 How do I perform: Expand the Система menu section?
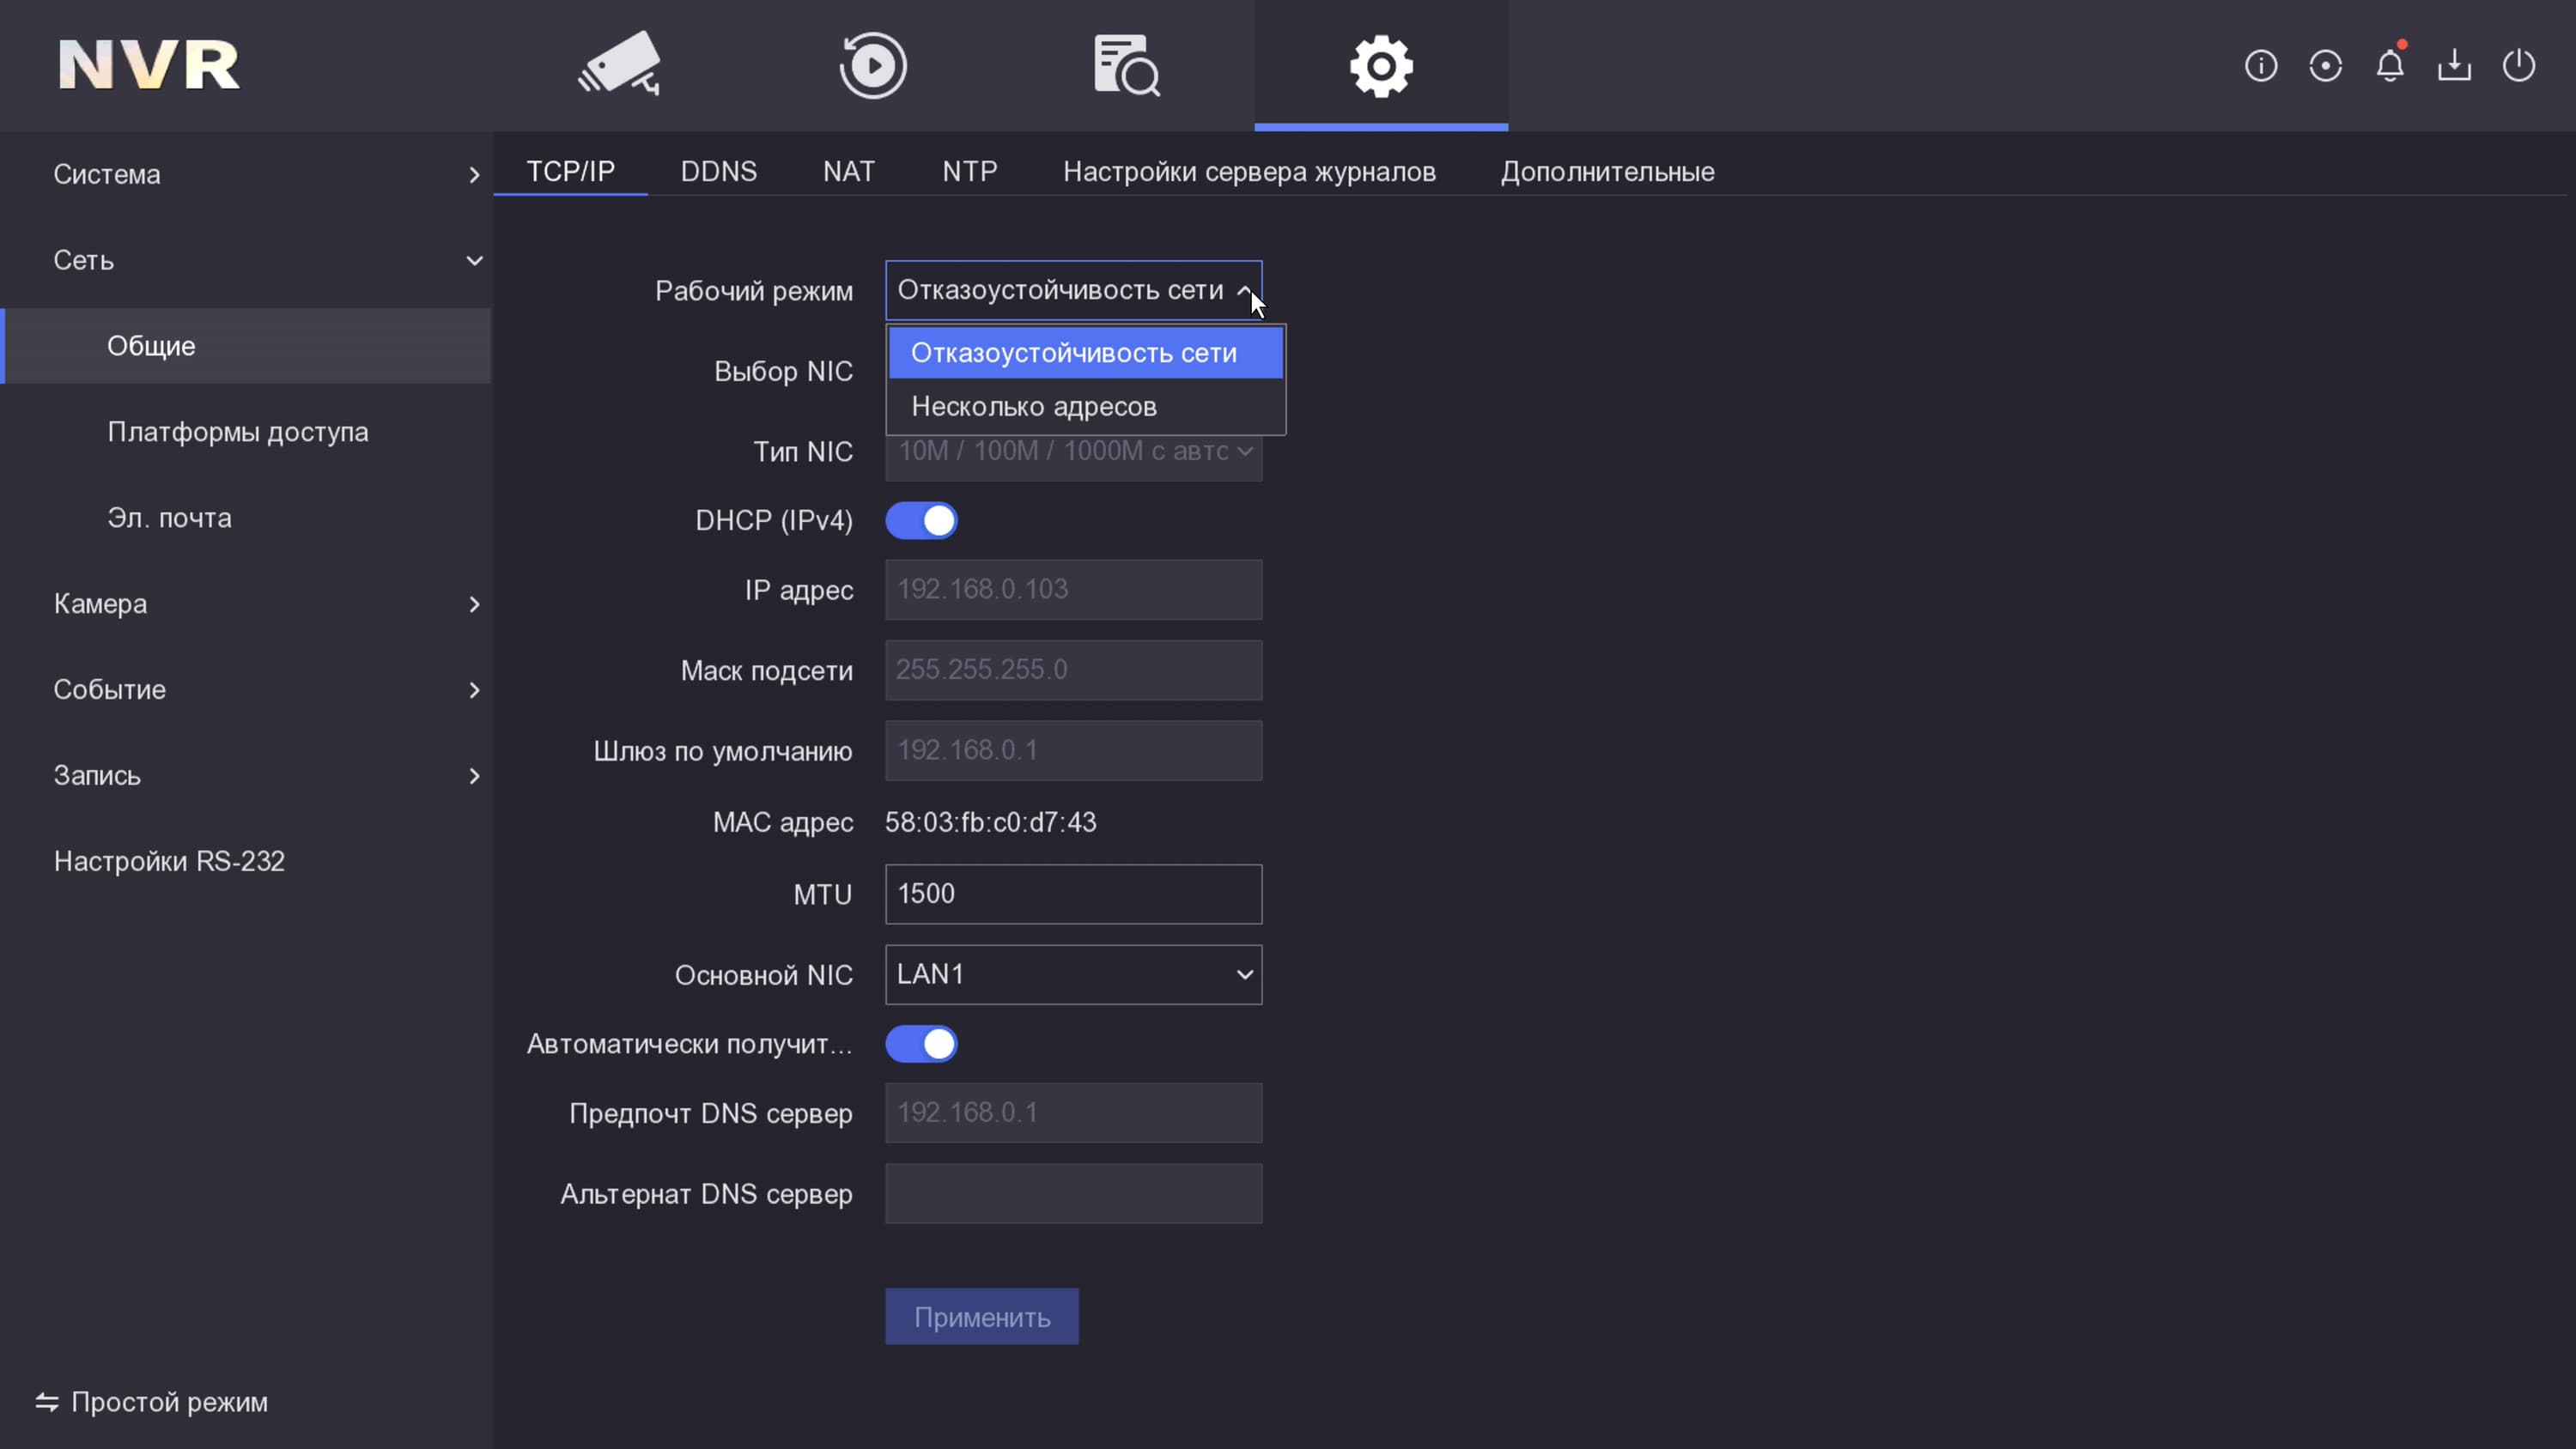265,174
